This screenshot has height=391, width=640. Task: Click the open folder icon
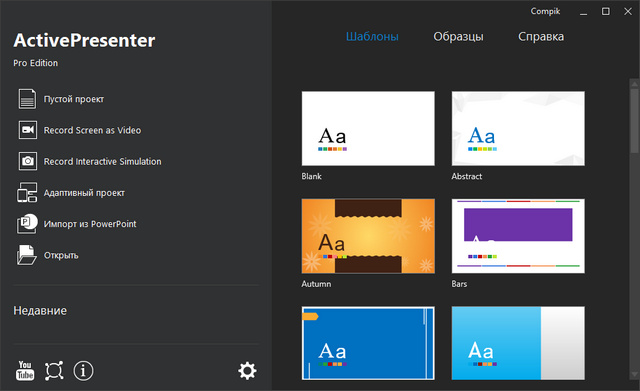27,255
